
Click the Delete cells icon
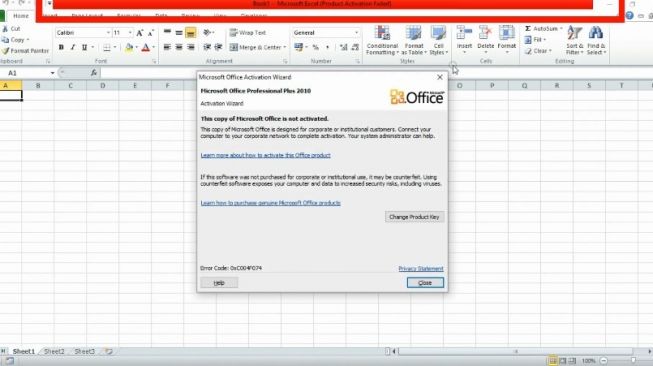pyautogui.click(x=485, y=33)
